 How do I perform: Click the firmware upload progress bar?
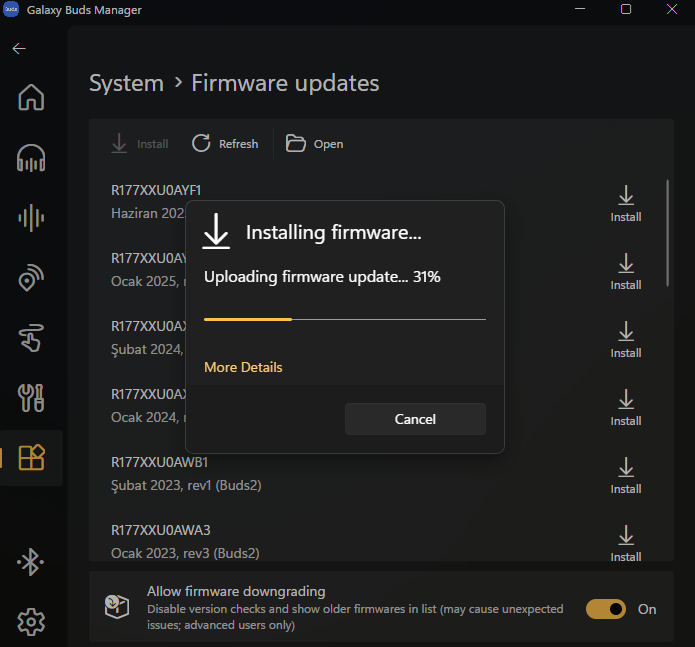click(345, 319)
